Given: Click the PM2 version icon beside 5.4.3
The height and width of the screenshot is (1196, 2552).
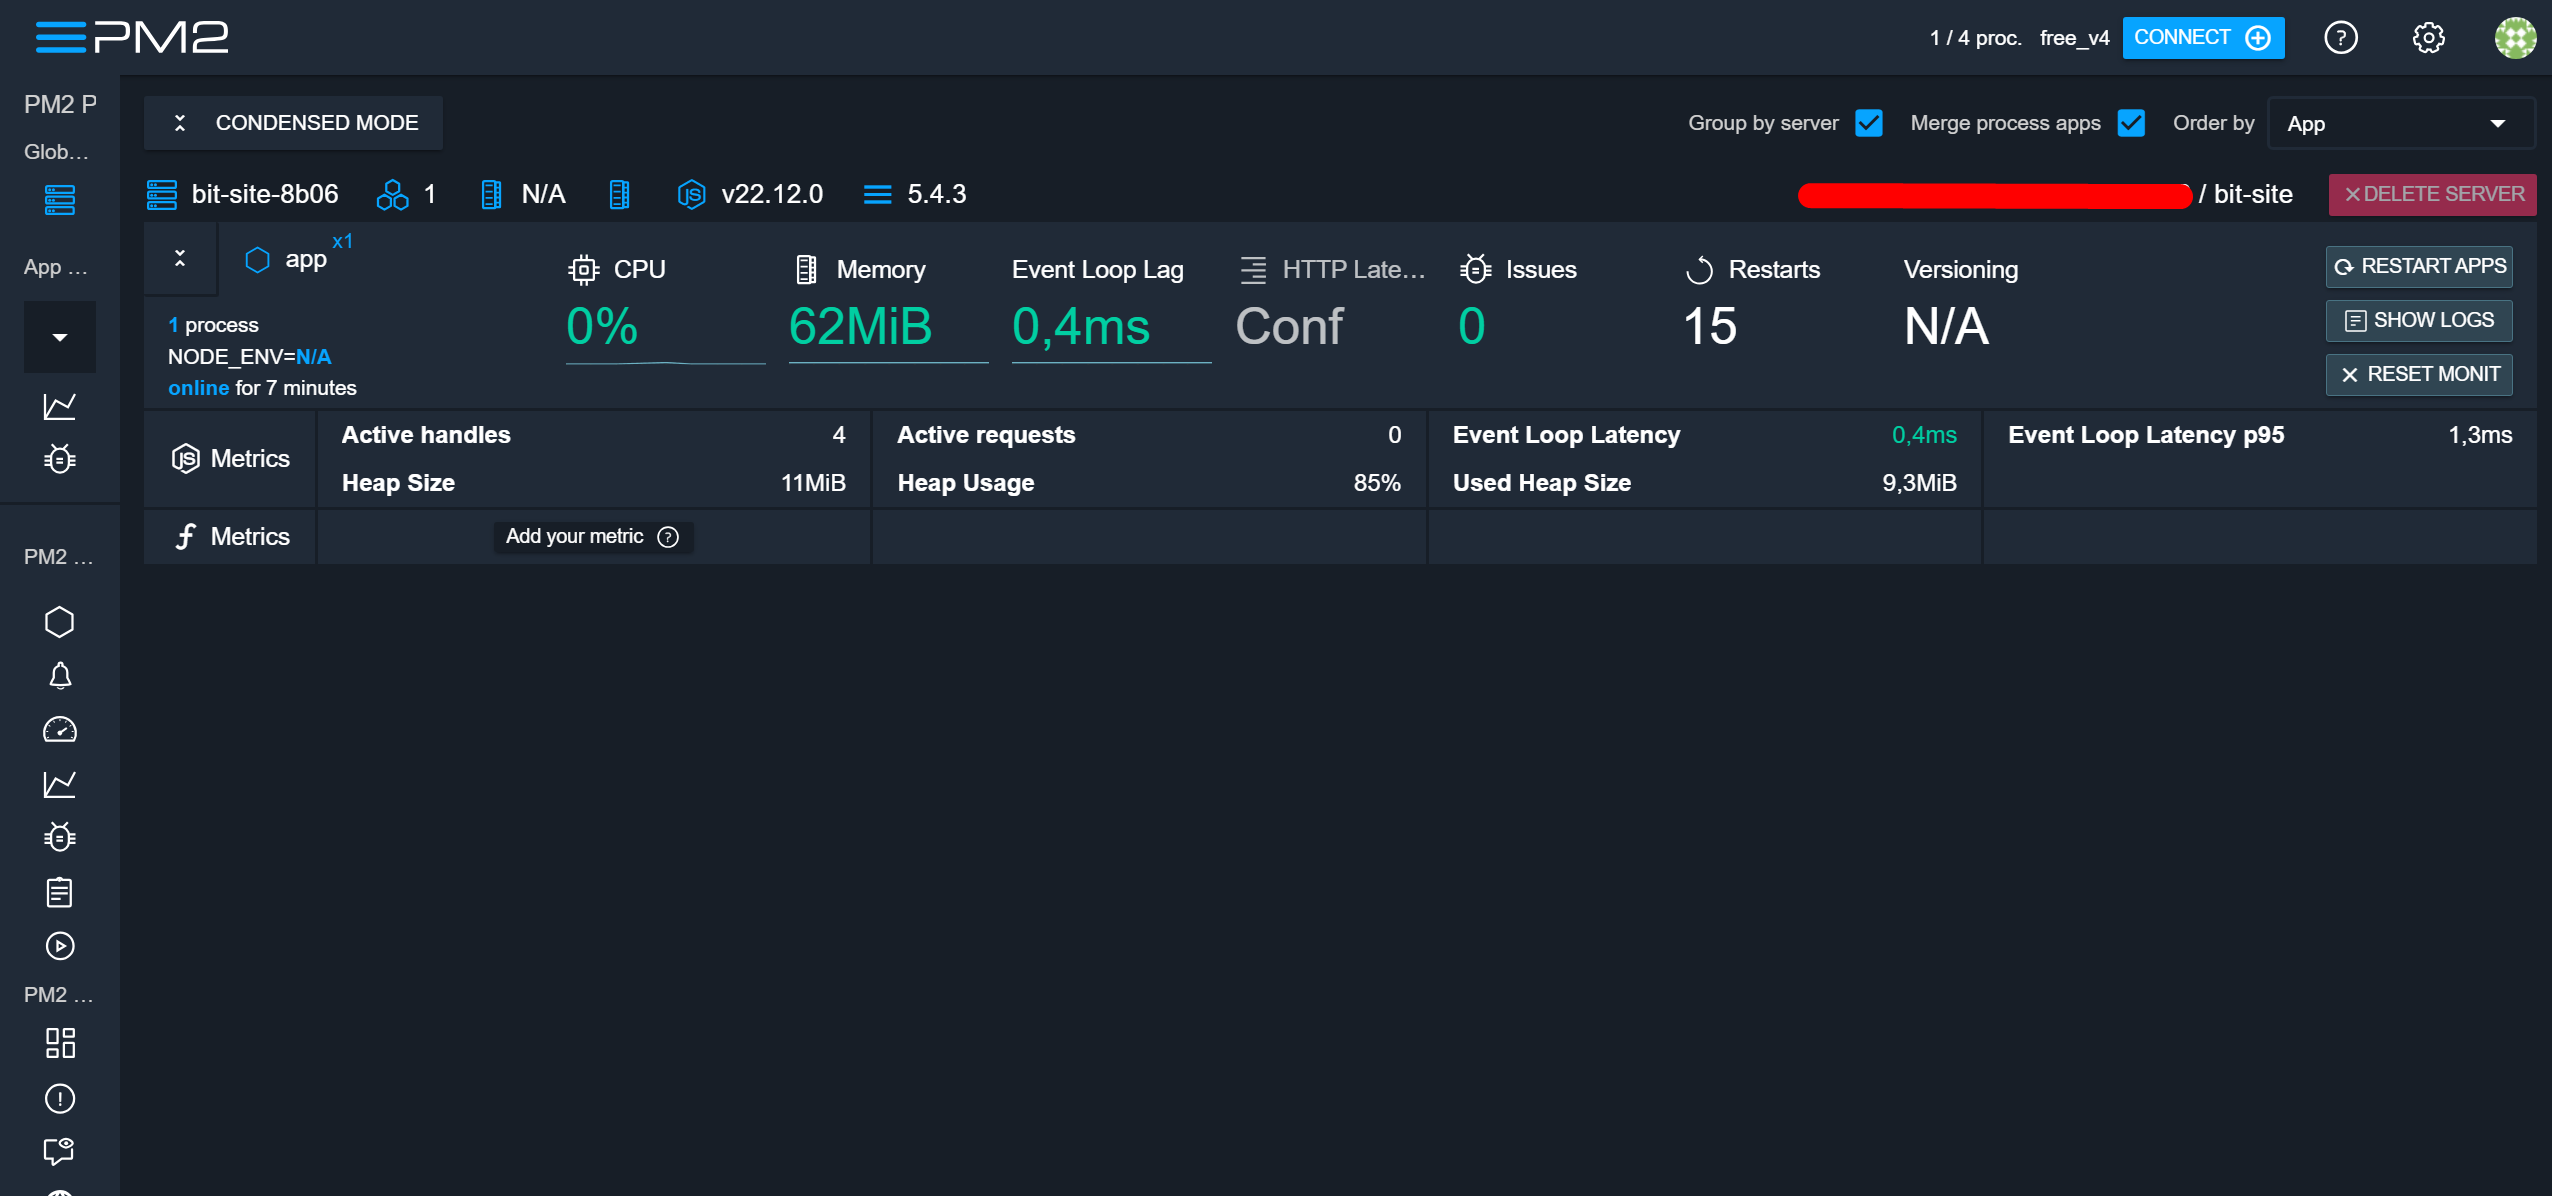Looking at the screenshot, I should [877, 194].
